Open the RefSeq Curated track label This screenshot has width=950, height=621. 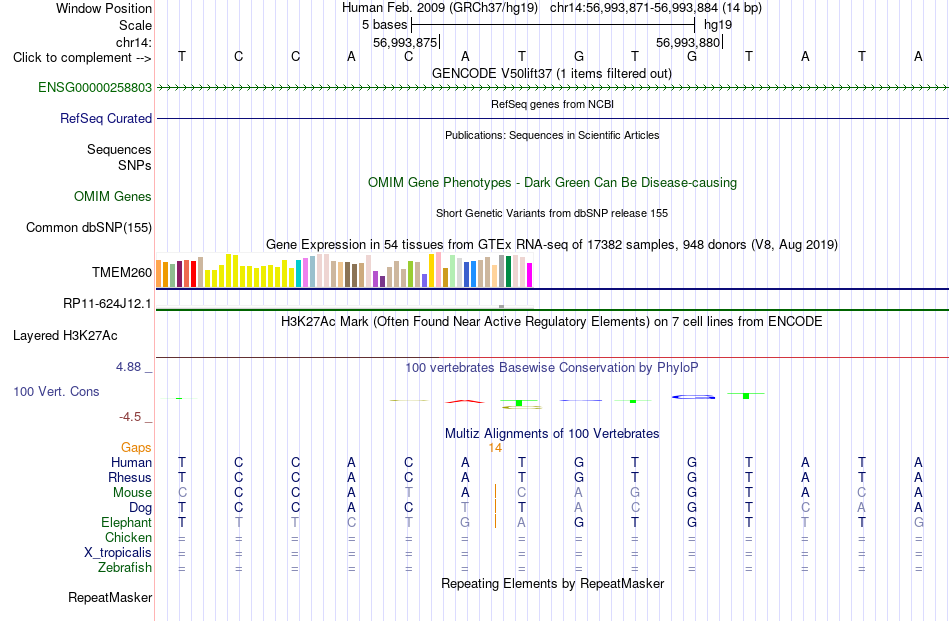coord(106,118)
